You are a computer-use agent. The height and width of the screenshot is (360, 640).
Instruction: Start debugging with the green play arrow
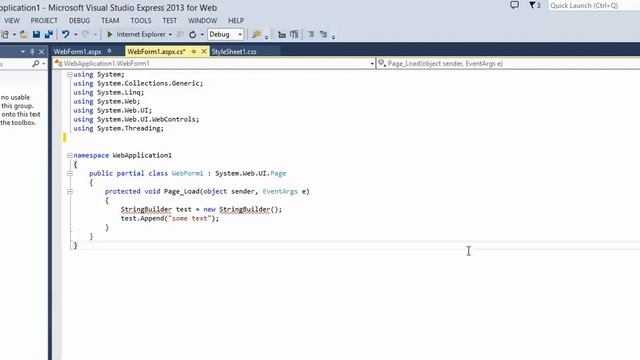[x=109, y=35]
